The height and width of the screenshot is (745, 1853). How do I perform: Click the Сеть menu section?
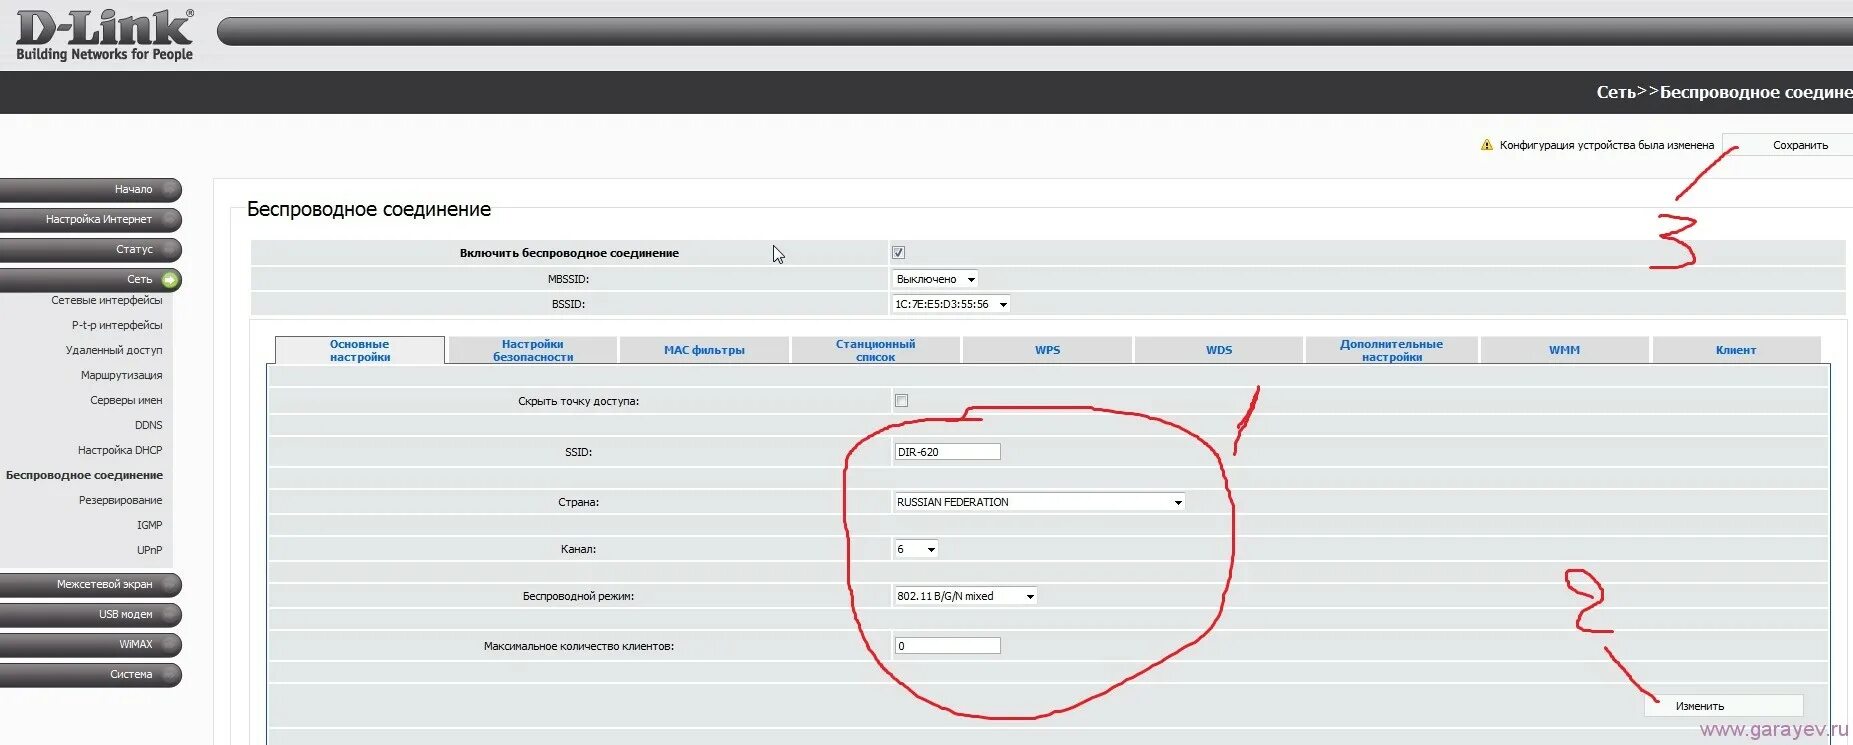[x=90, y=279]
